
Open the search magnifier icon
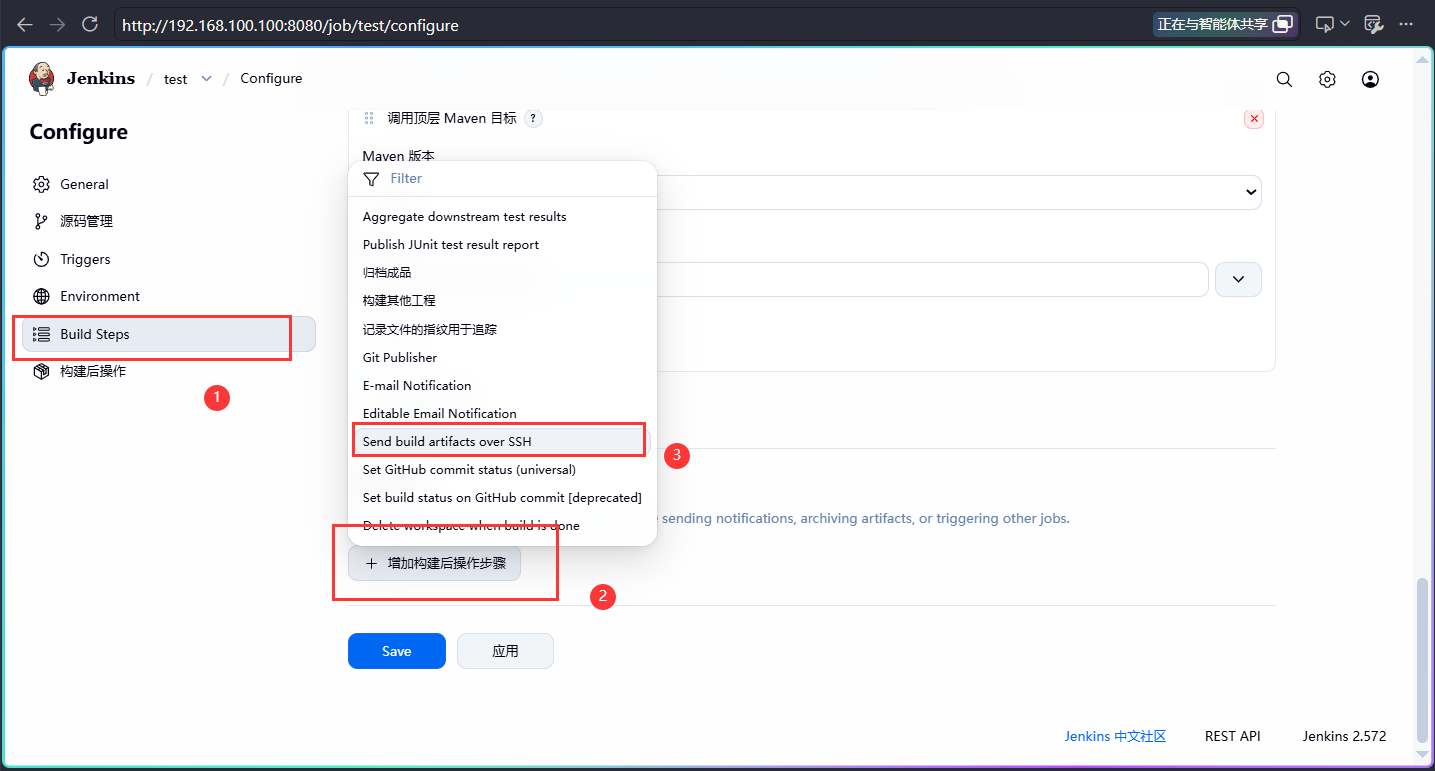[1284, 80]
